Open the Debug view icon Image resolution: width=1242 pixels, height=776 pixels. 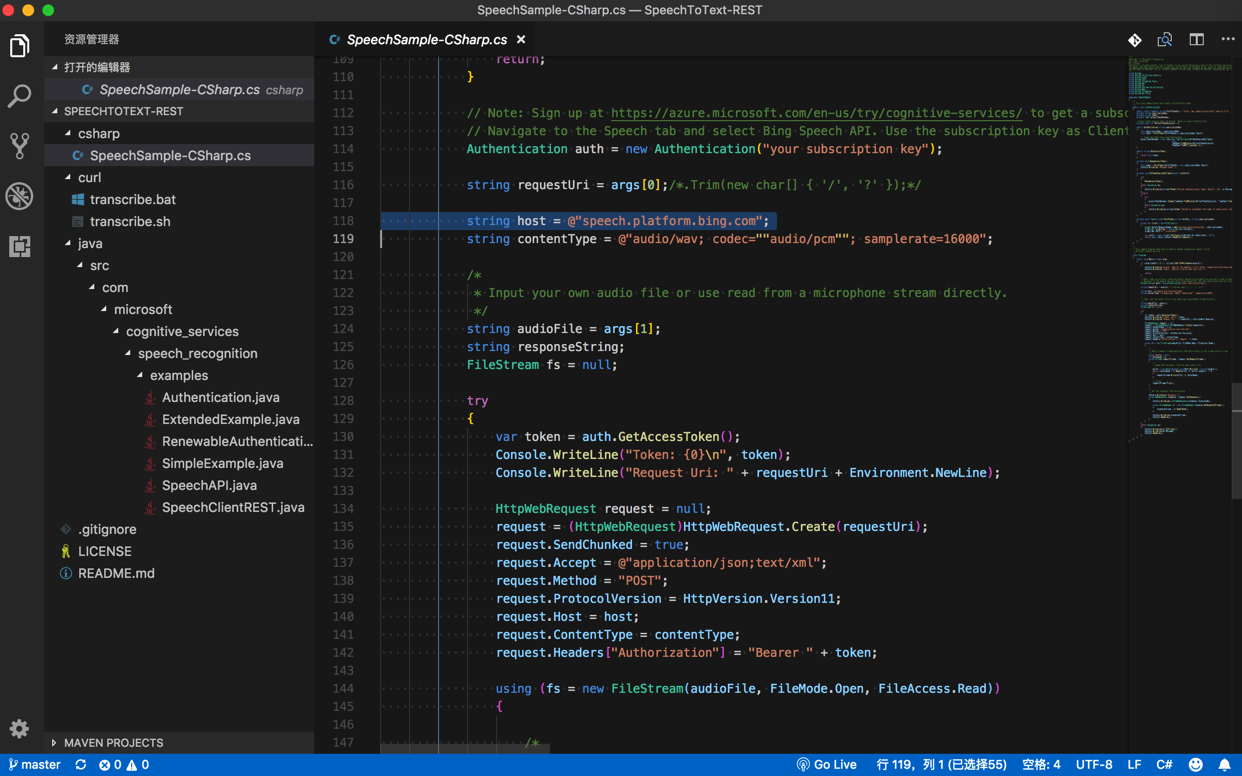point(20,196)
